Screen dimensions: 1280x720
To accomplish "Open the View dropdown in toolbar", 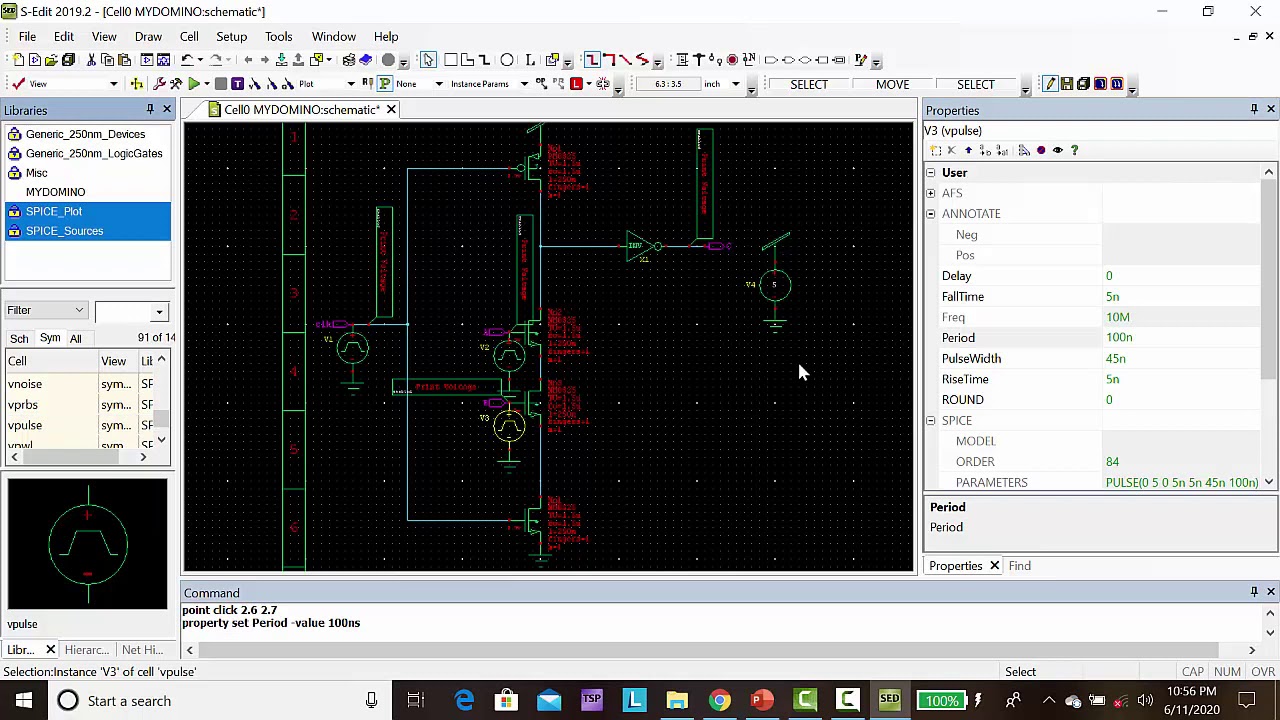I will (113, 84).
